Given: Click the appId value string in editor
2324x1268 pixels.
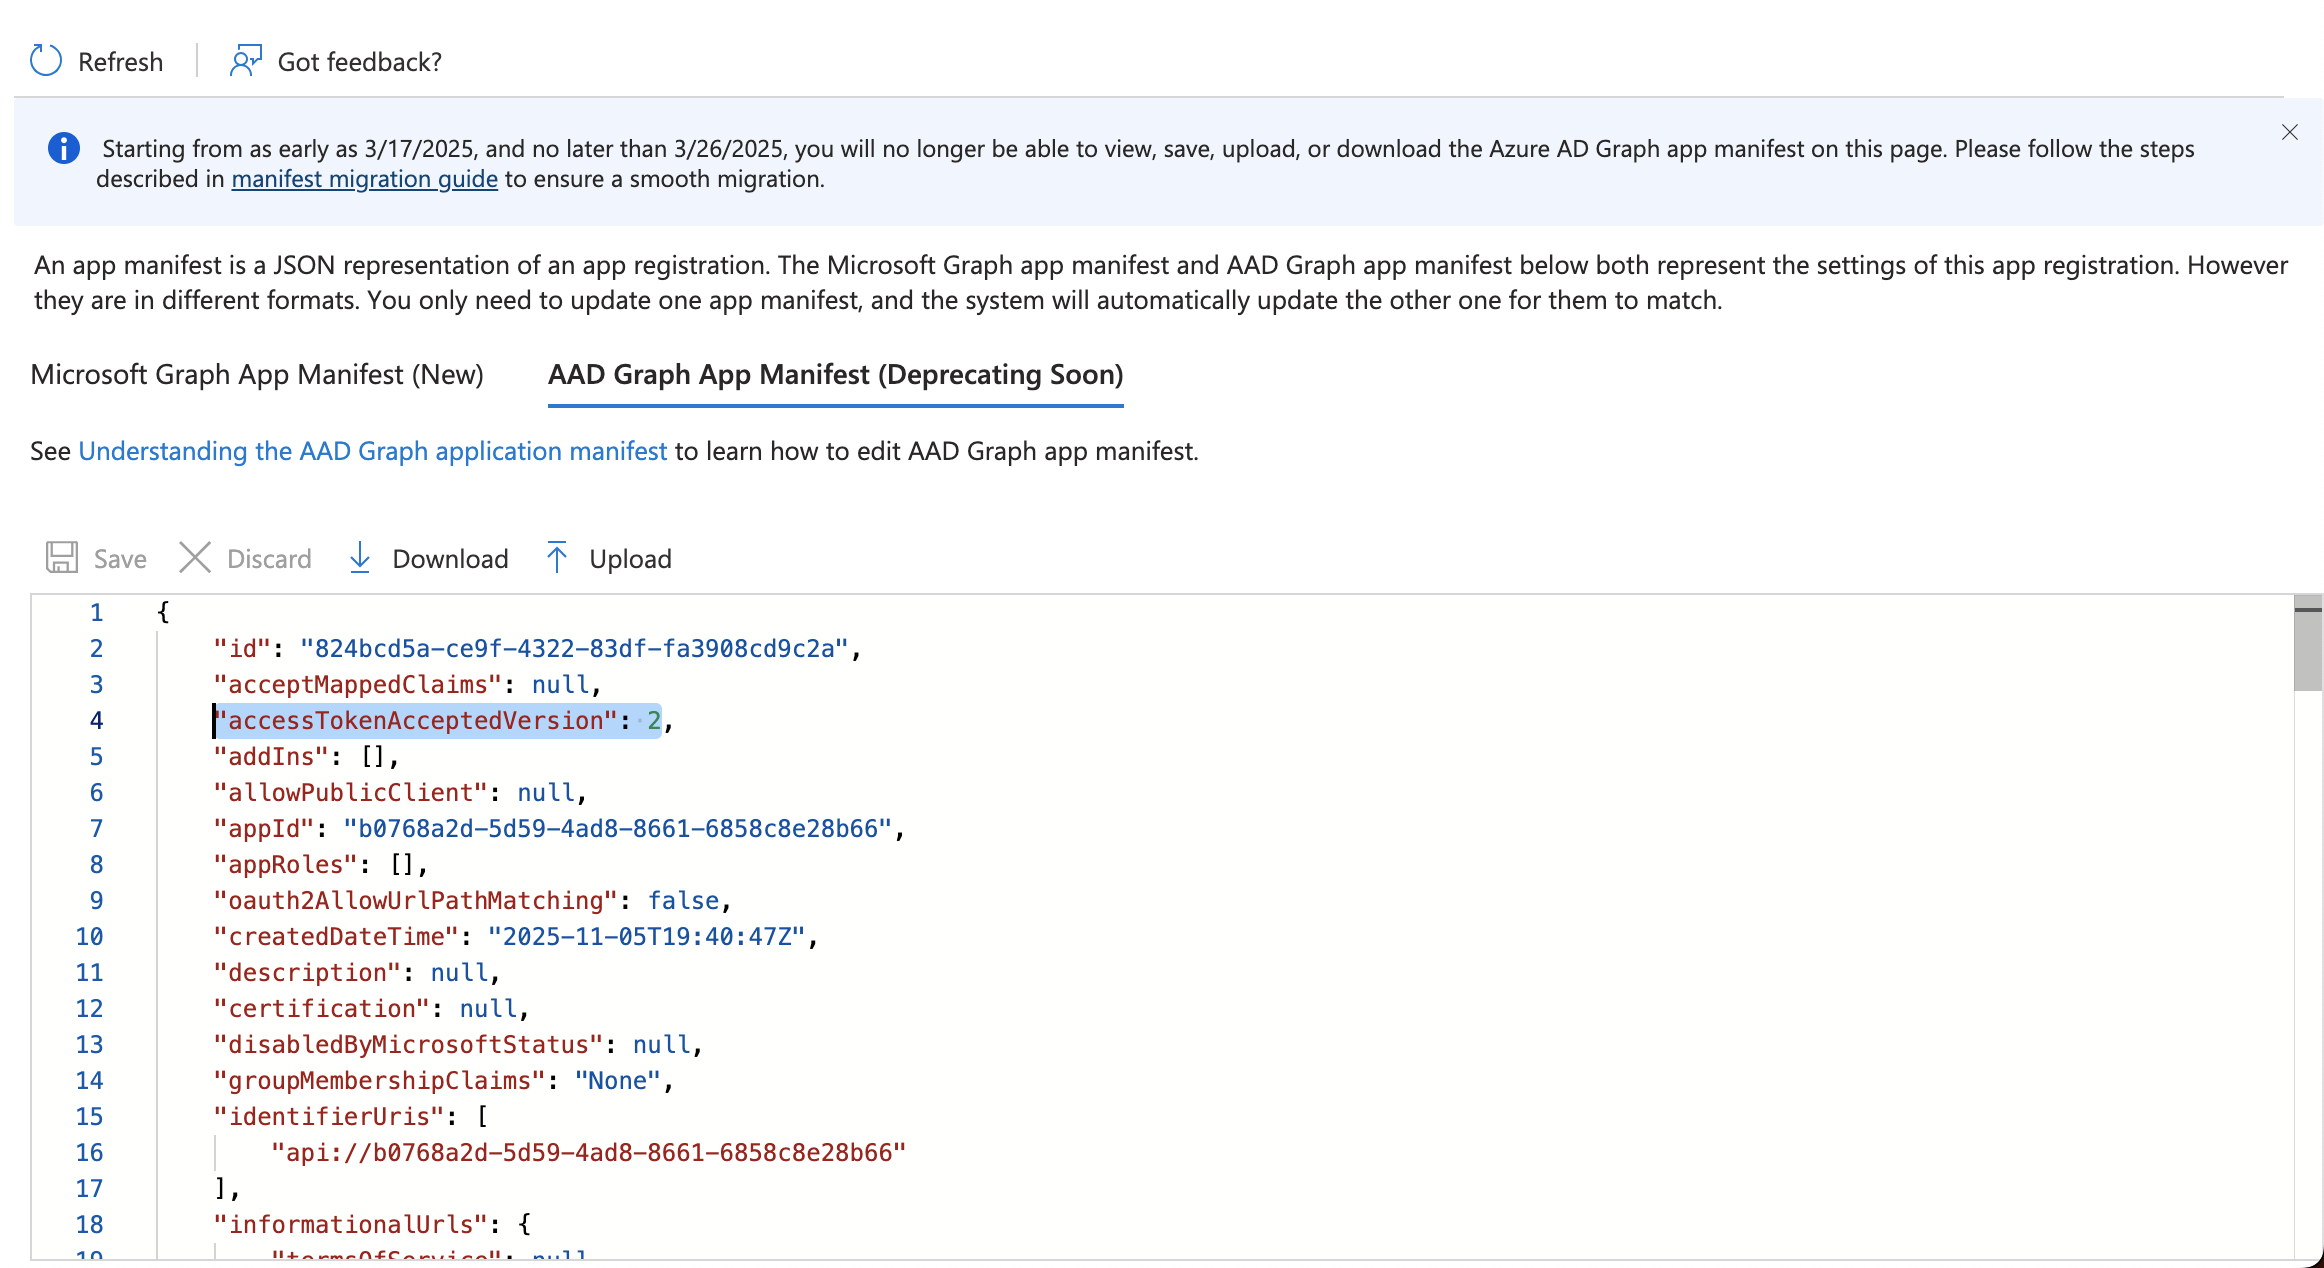Looking at the screenshot, I should [x=617, y=828].
